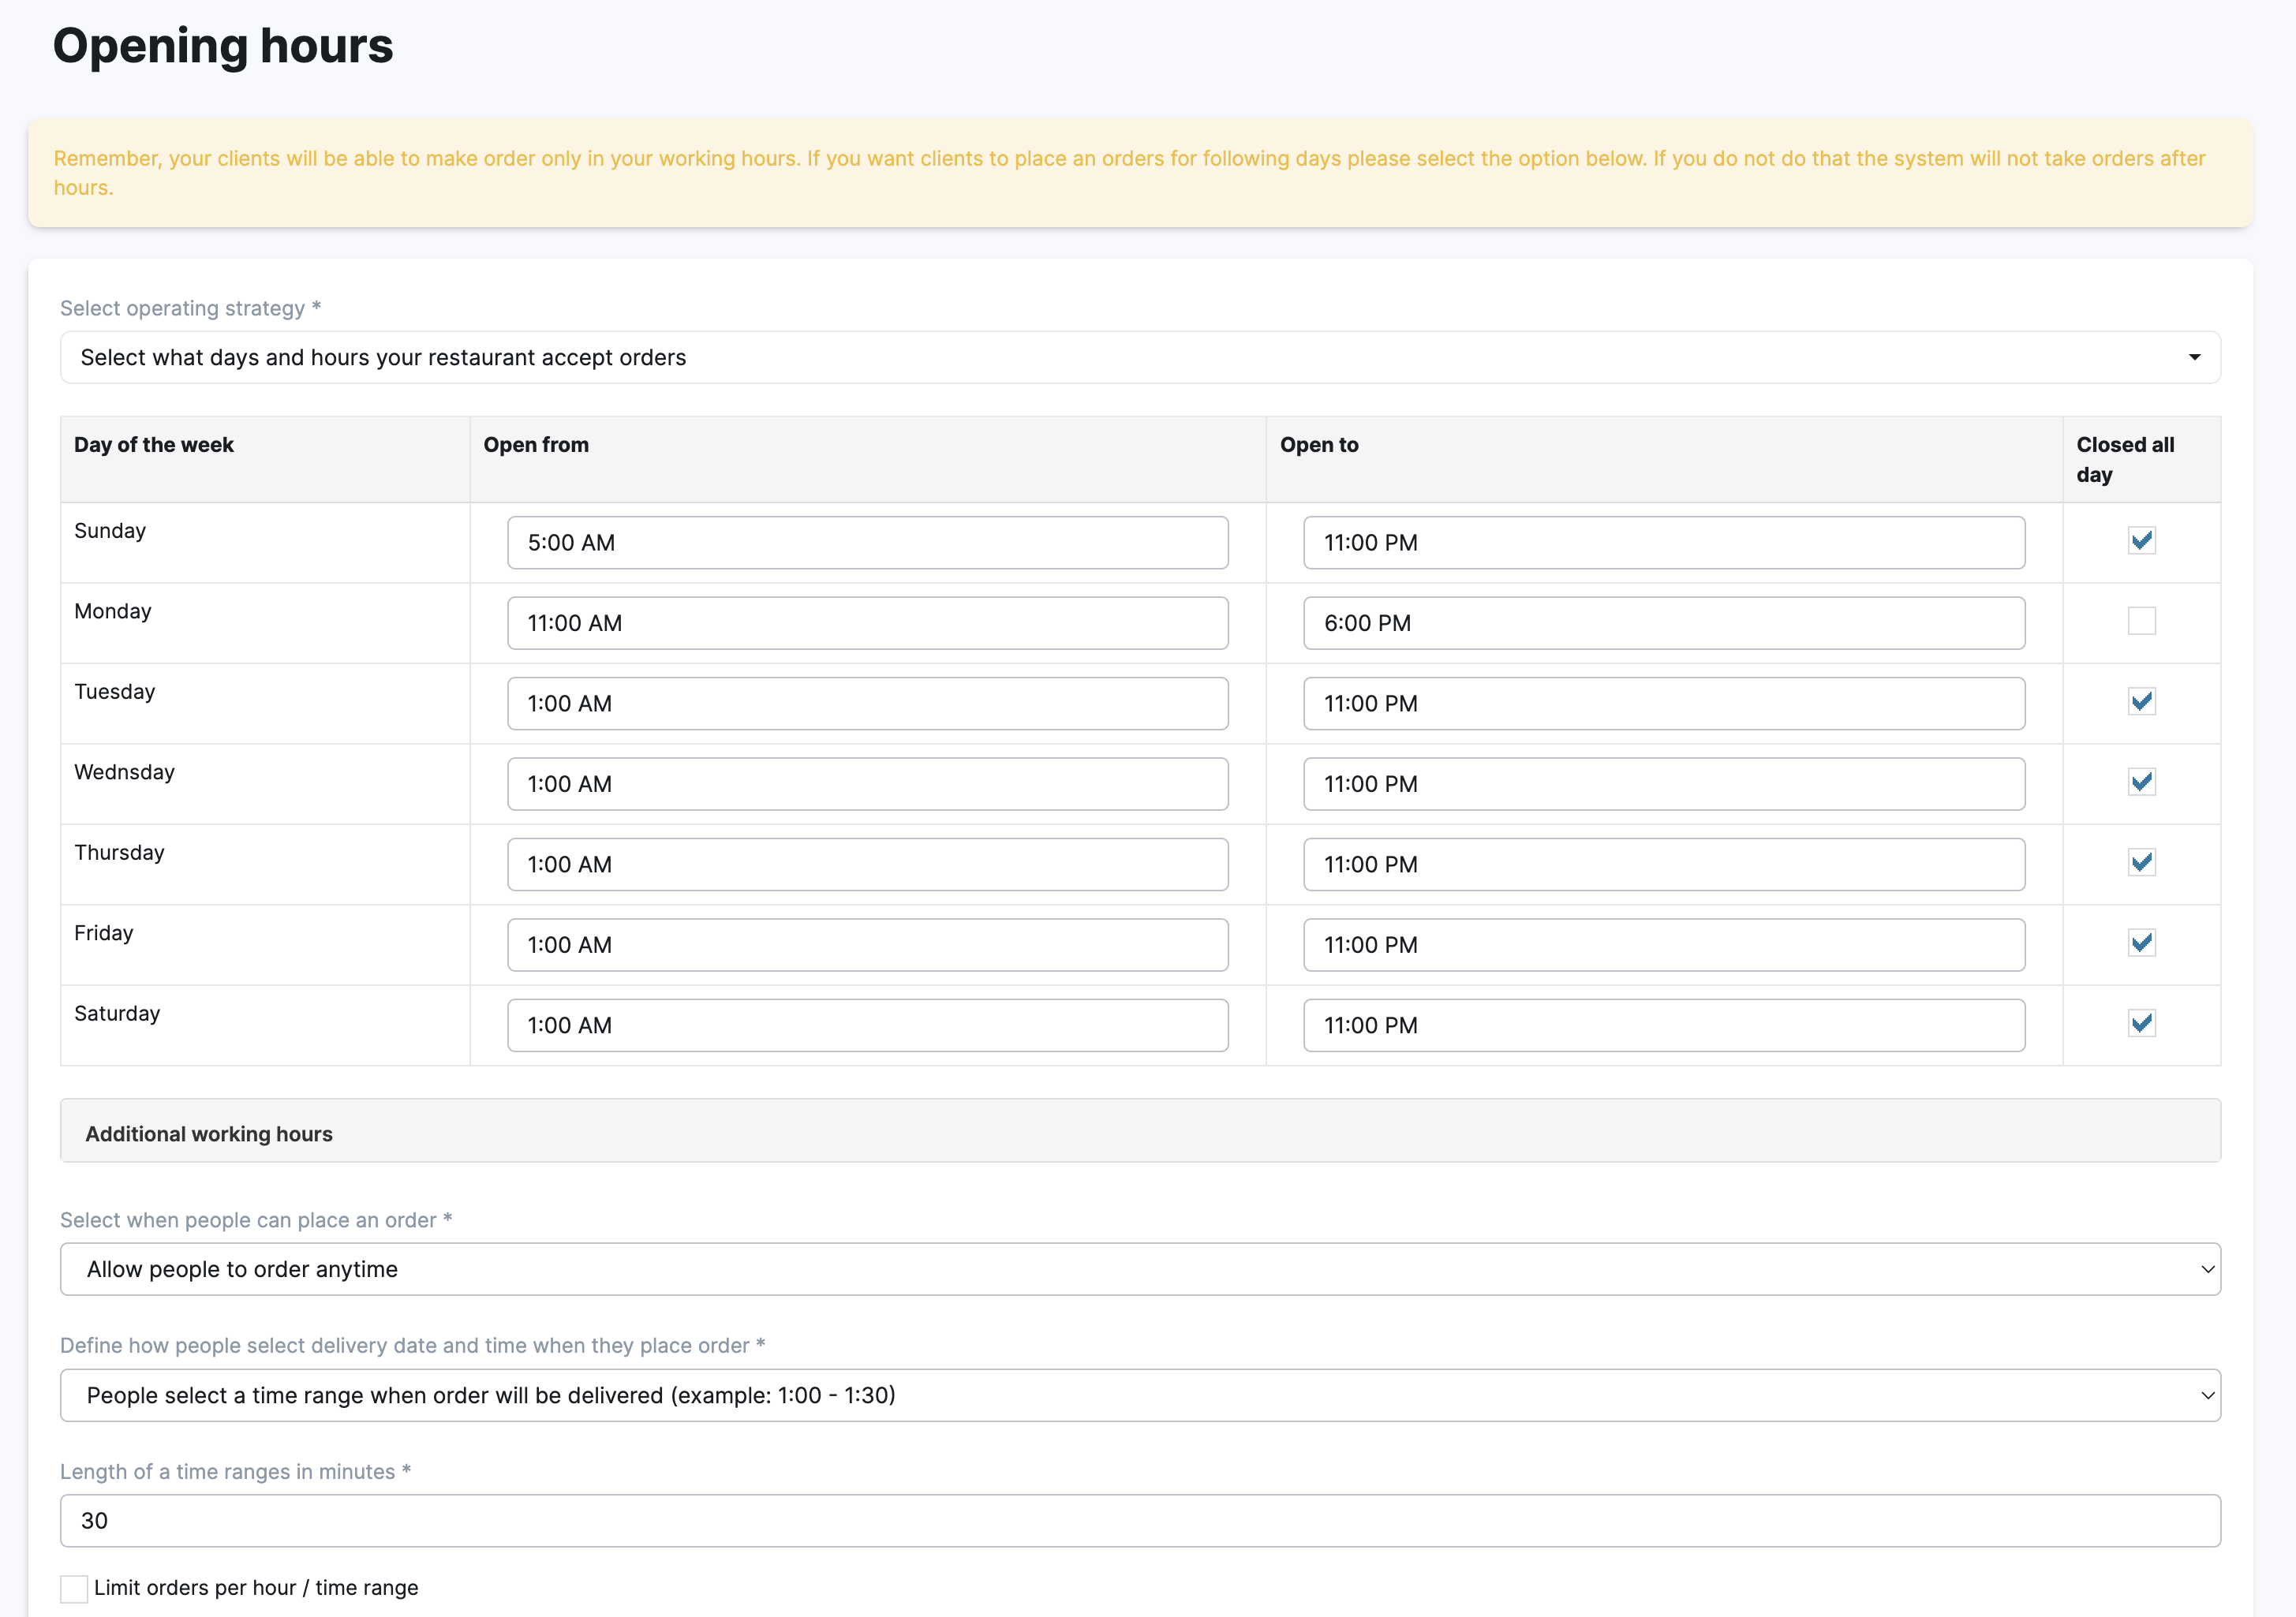Uncheck Sunday's Closed all day checkbox
The image size is (2296, 1617).
point(2141,541)
